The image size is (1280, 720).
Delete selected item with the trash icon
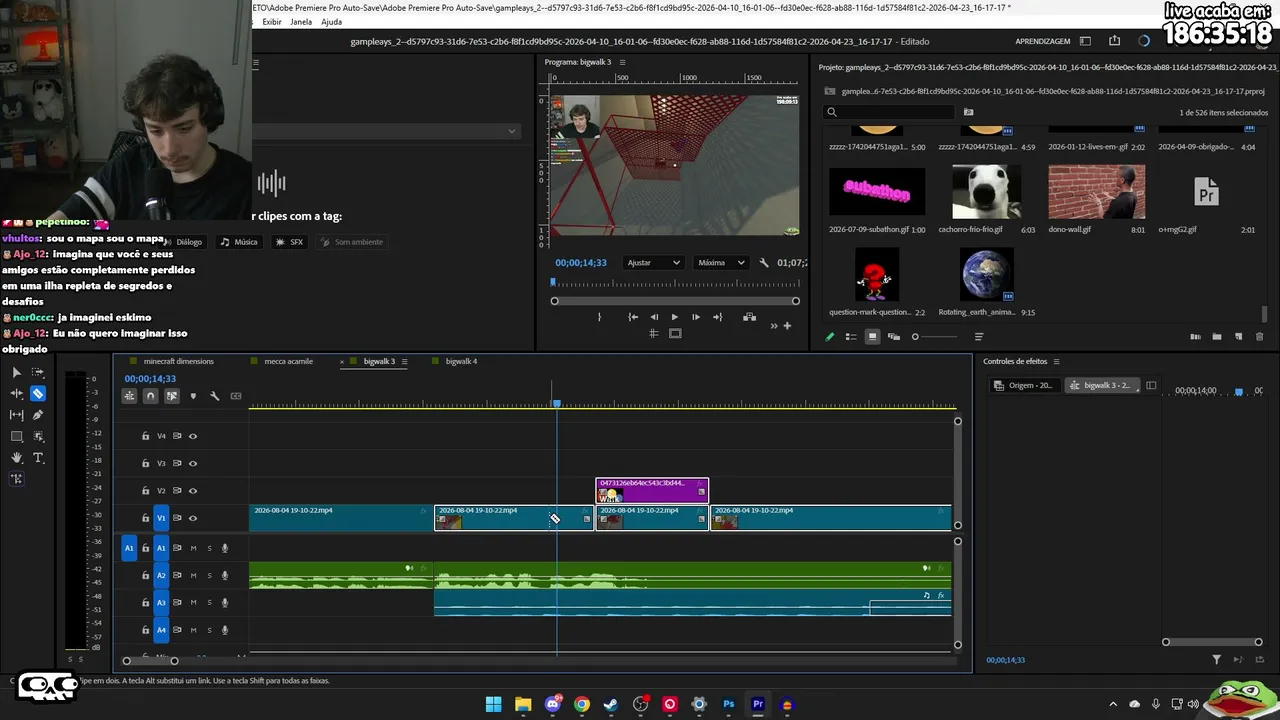[1260, 337]
